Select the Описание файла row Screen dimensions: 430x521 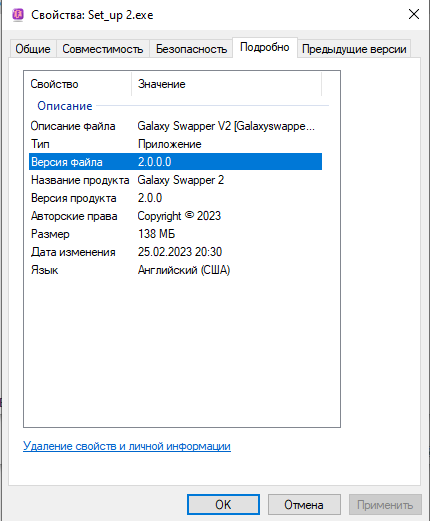click(175, 126)
